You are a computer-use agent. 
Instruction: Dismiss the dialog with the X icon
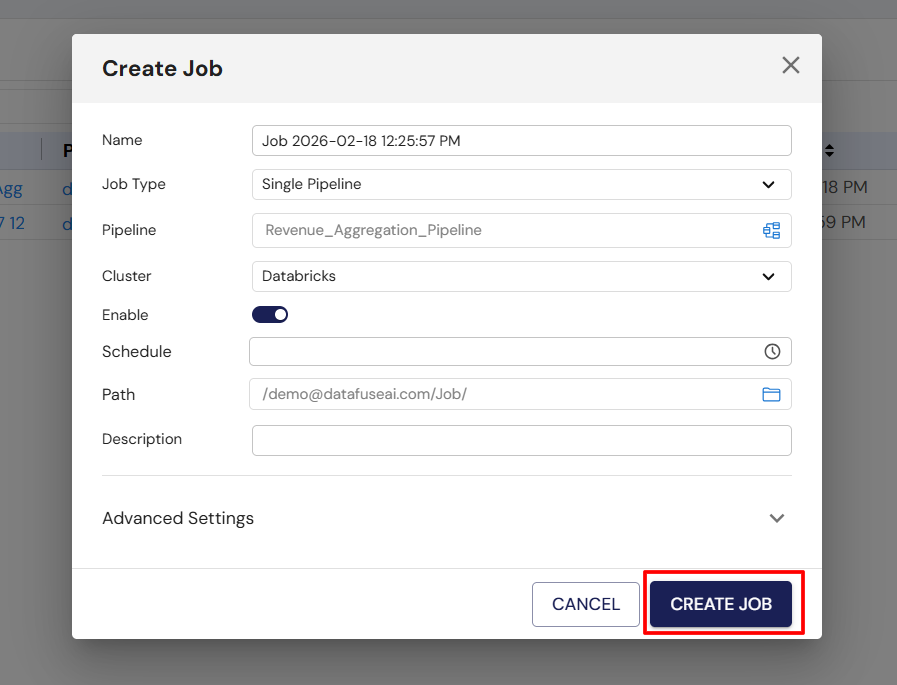point(790,65)
